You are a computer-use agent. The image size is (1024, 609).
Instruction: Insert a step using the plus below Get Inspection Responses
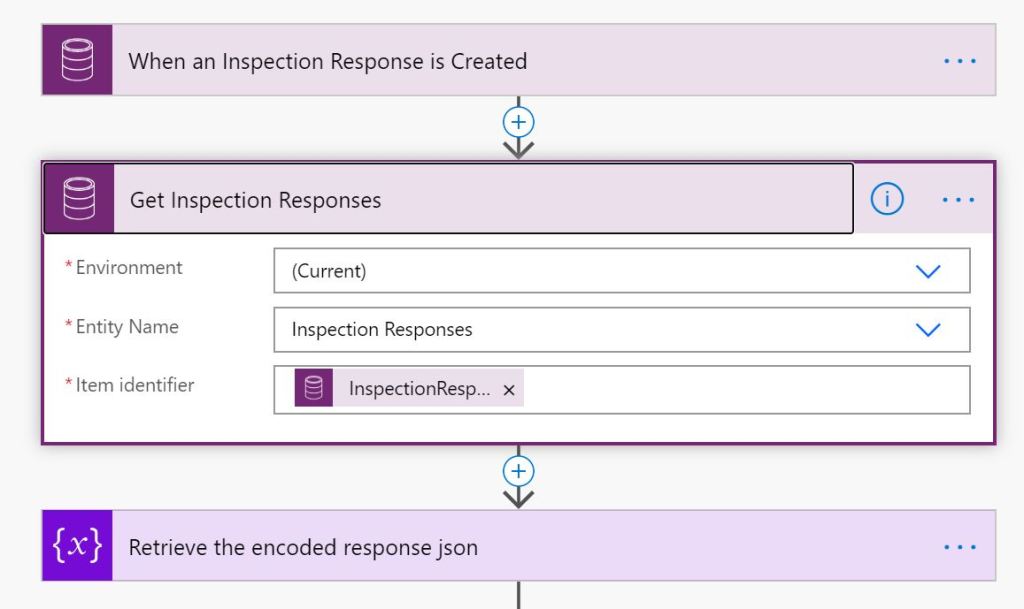(x=518, y=470)
